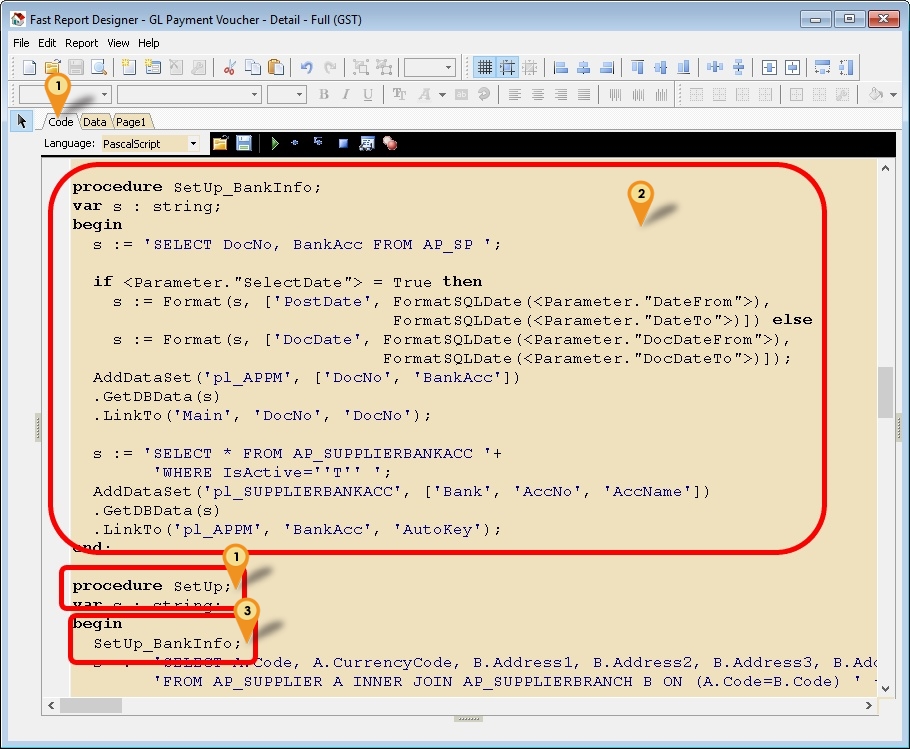Viewport: 910px width, 749px height.
Task: Save the script using the disk icon
Action: (244, 143)
